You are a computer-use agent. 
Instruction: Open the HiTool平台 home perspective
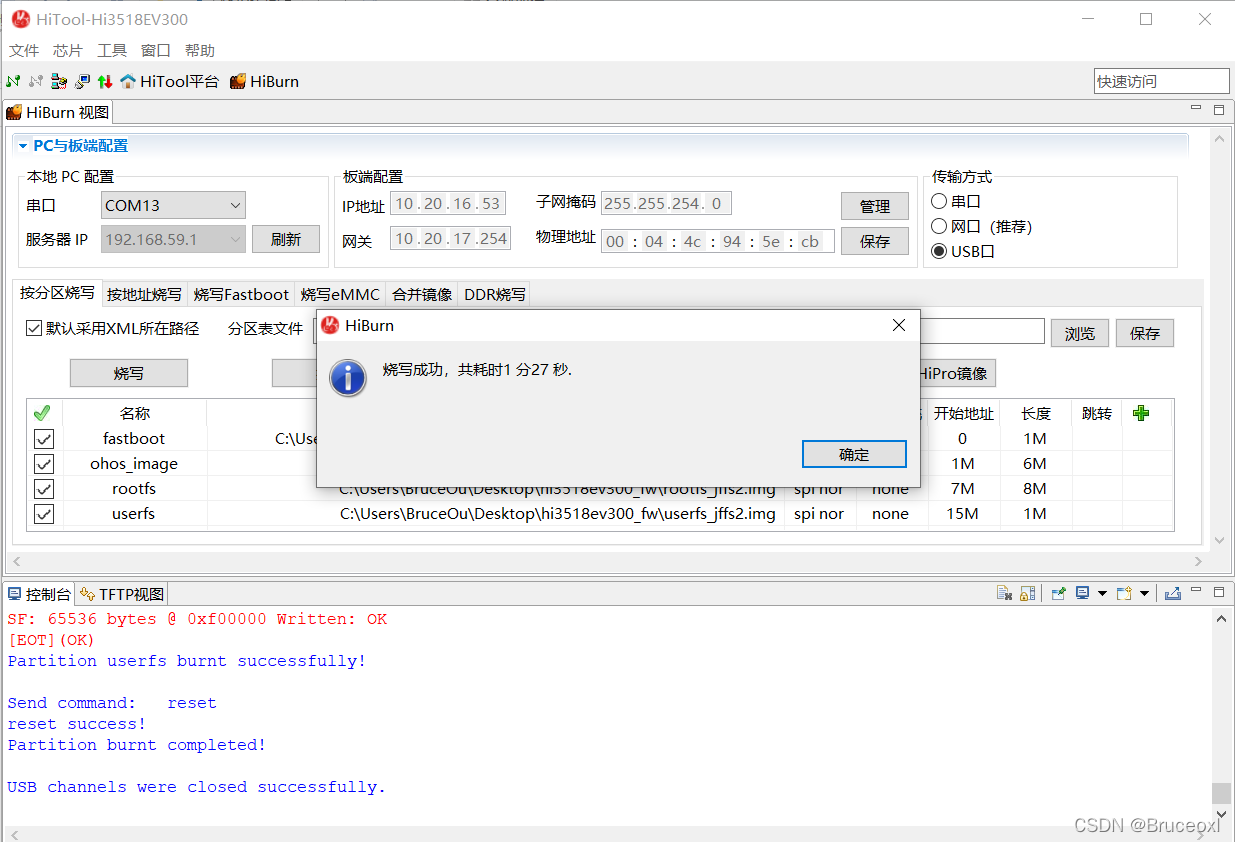169,81
